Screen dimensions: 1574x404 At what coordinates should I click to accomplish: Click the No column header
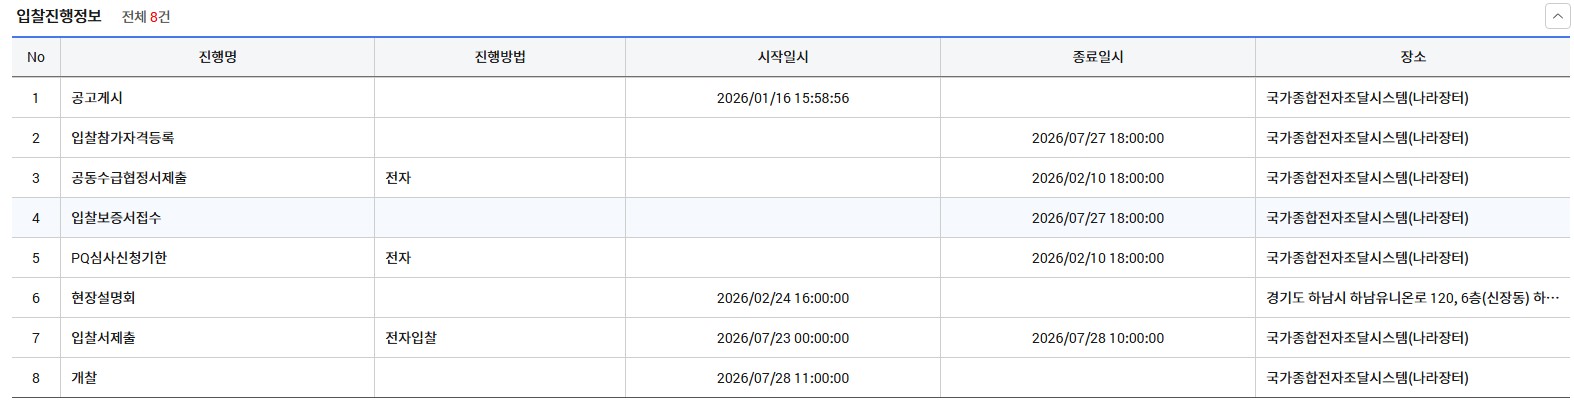[x=36, y=57]
